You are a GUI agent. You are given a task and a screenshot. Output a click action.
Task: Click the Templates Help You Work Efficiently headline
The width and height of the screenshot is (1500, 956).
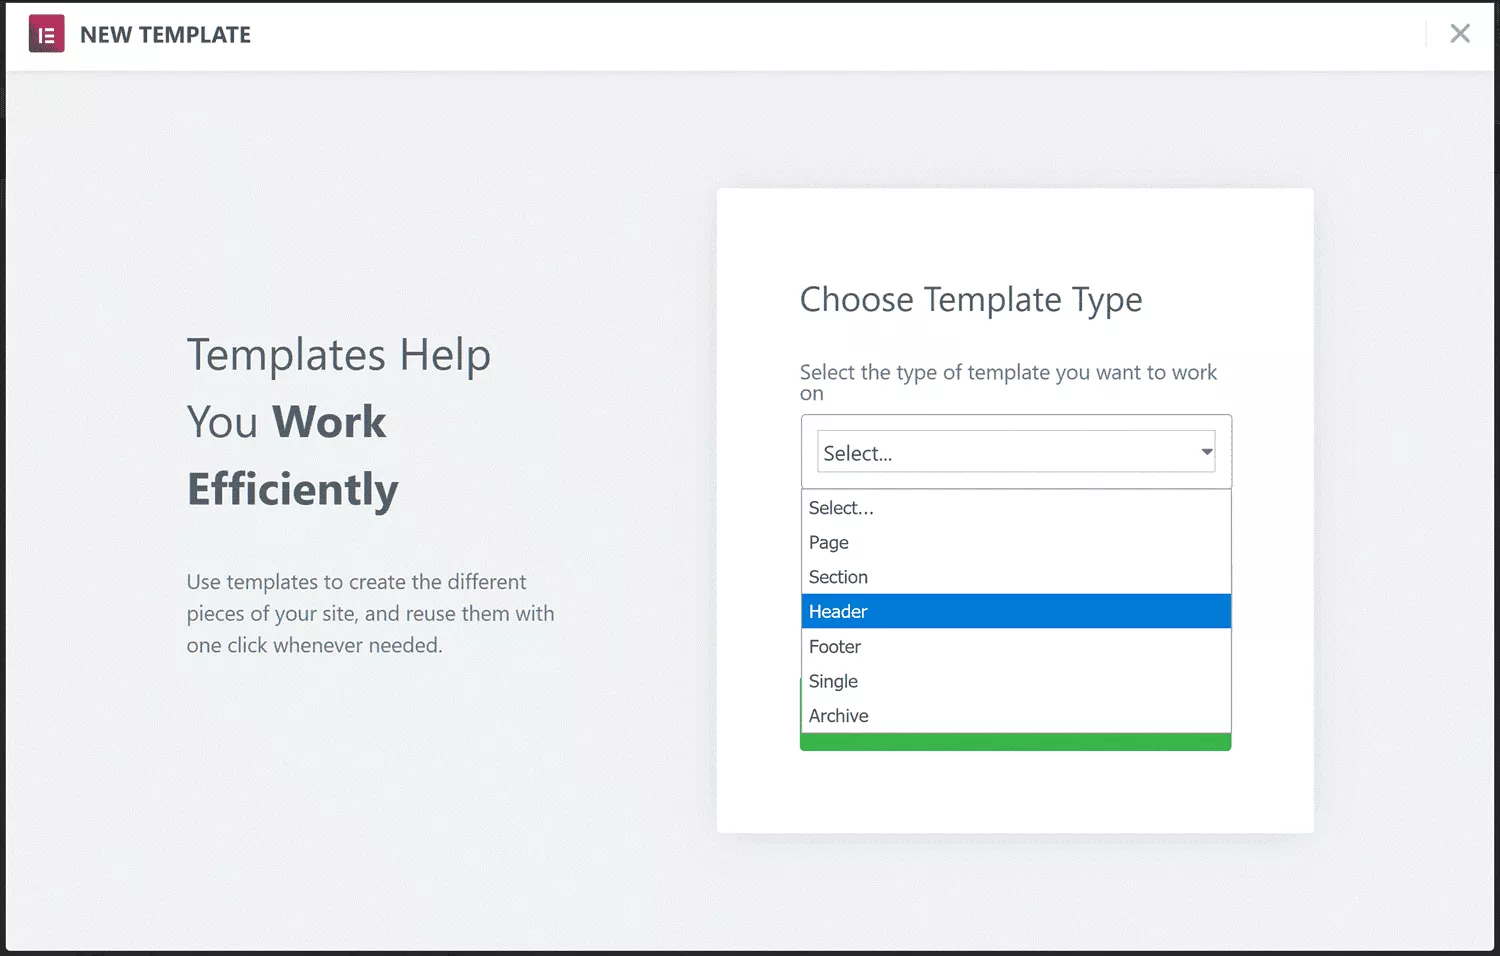(x=338, y=422)
